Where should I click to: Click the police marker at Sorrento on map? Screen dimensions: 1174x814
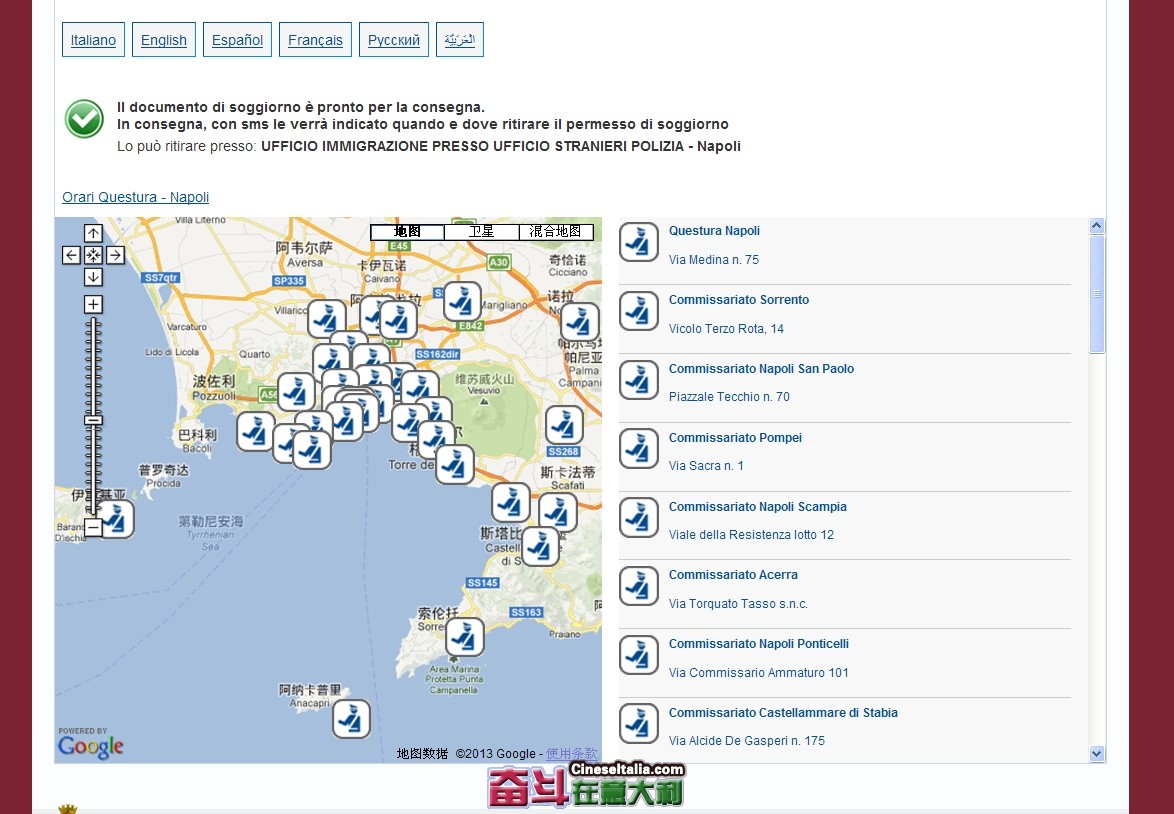464,637
